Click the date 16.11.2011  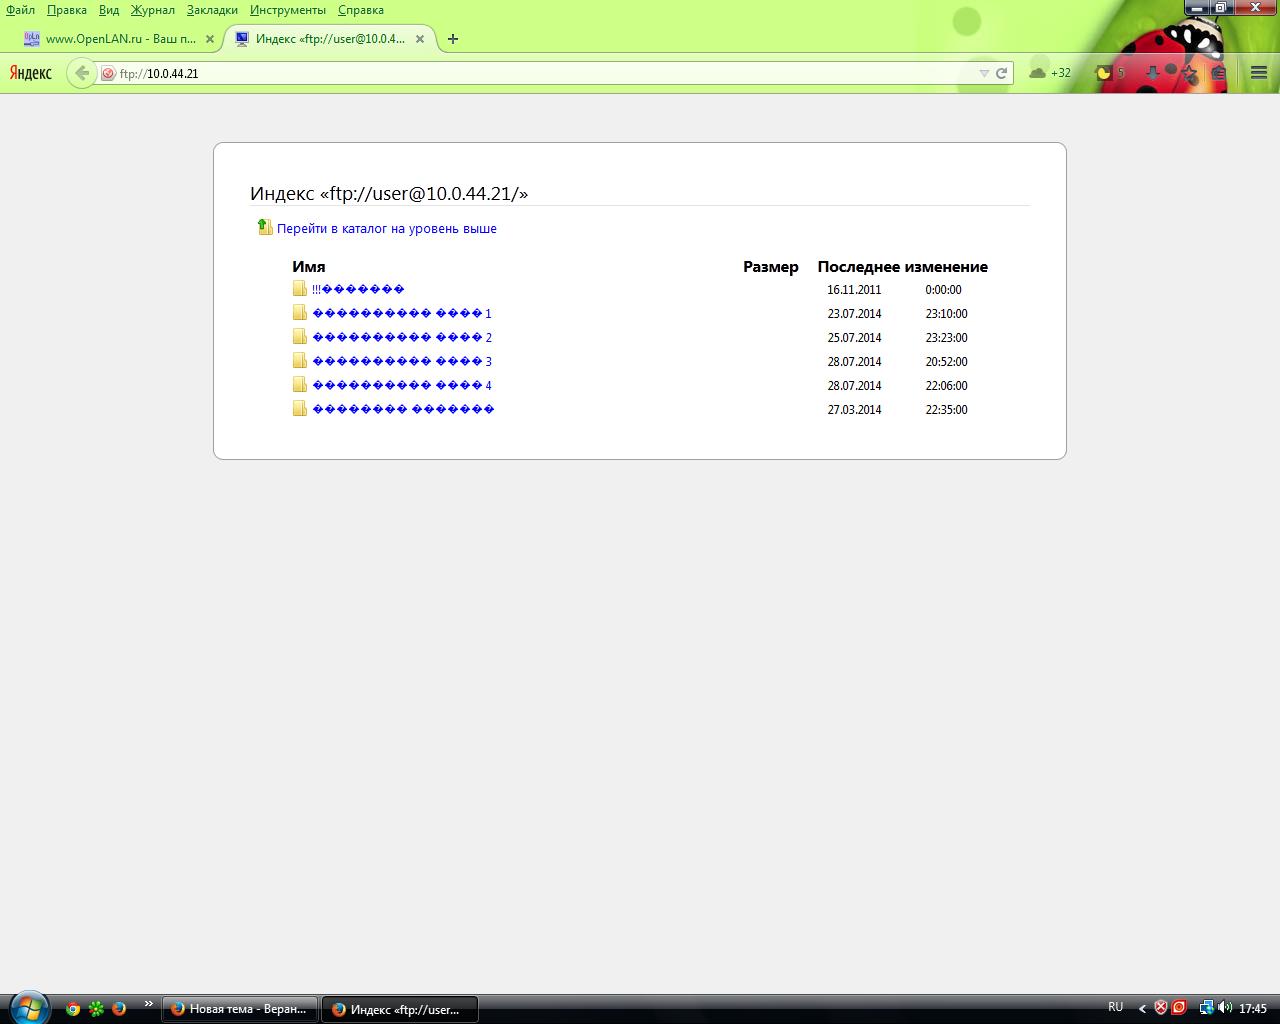[x=854, y=290]
